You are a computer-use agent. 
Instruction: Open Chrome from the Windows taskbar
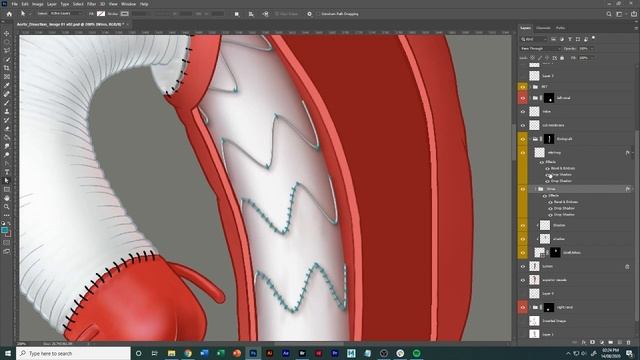(x=188, y=353)
